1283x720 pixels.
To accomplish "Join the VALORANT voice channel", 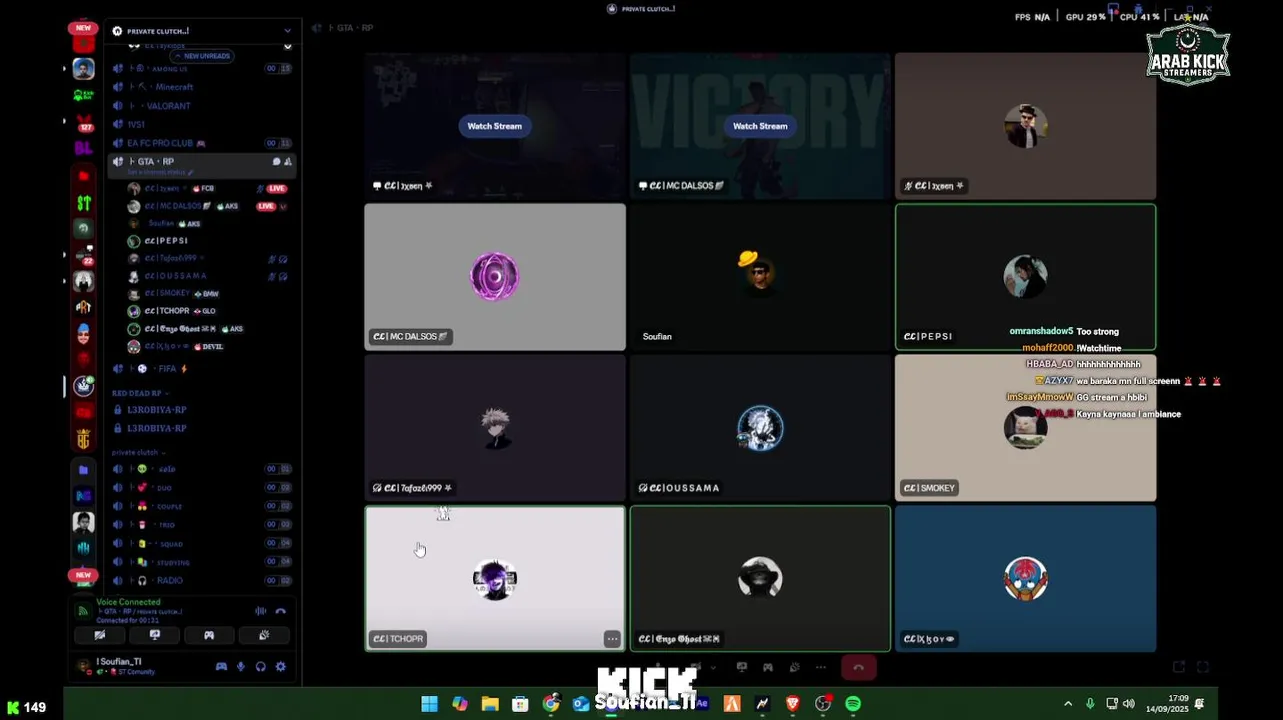I will 203,106.
